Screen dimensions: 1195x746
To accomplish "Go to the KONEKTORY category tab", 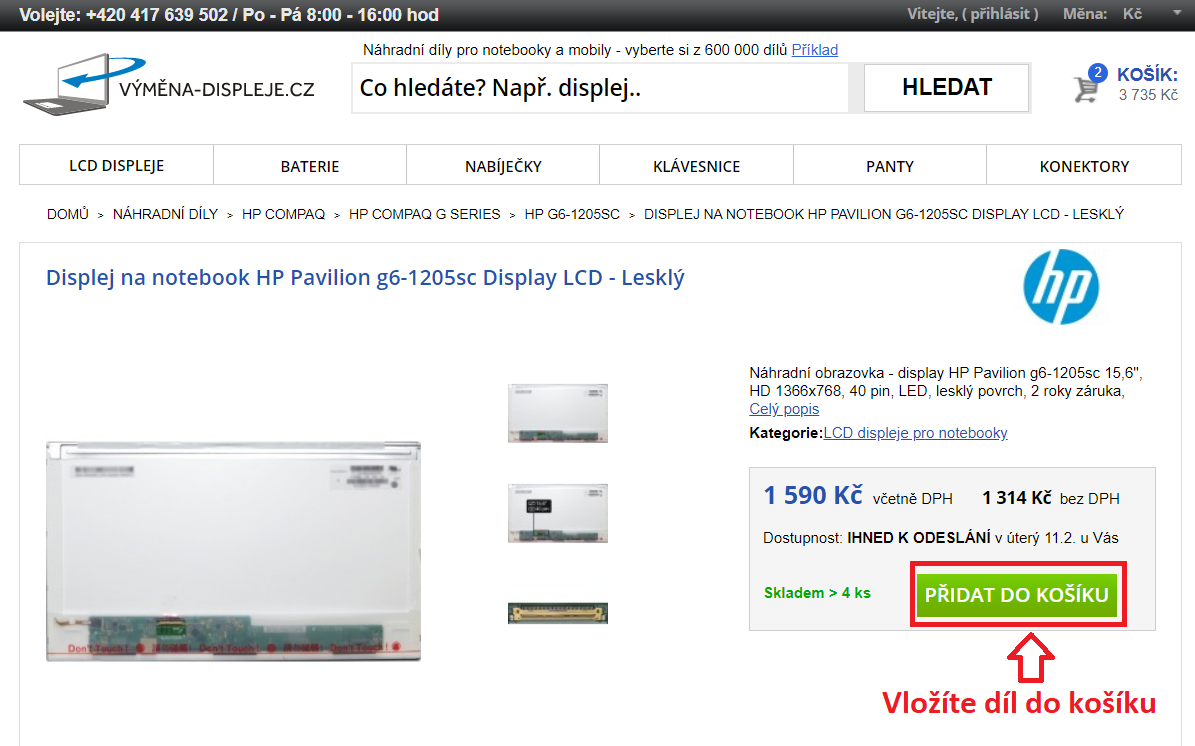I will tap(1084, 165).
